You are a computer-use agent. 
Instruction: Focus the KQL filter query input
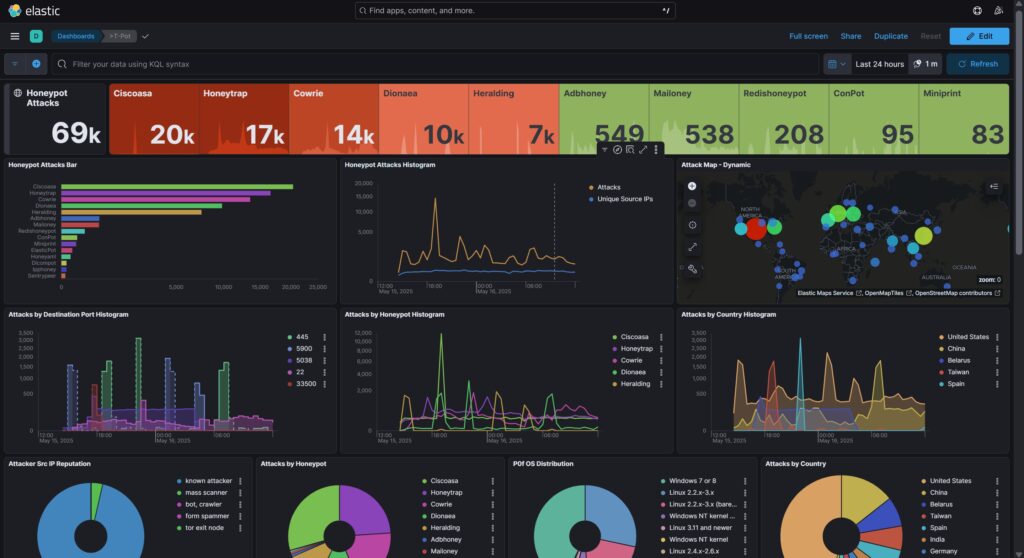pyautogui.click(x=434, y=64)
